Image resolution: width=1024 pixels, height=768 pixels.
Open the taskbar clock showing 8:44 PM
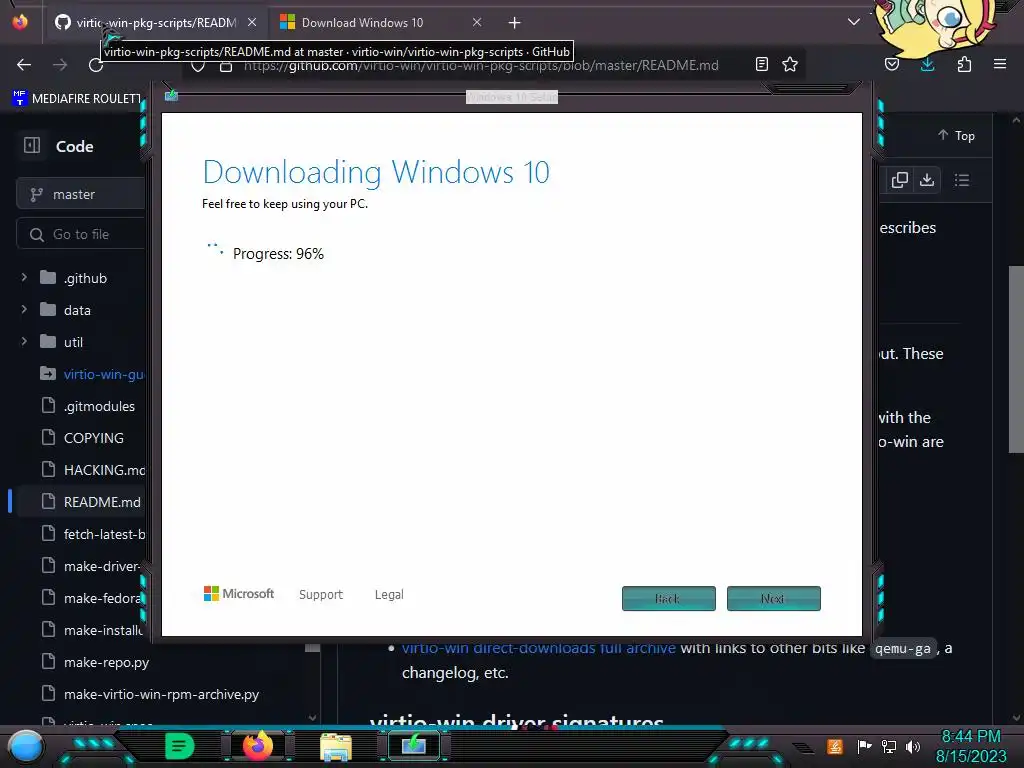(x=971, y=746)
